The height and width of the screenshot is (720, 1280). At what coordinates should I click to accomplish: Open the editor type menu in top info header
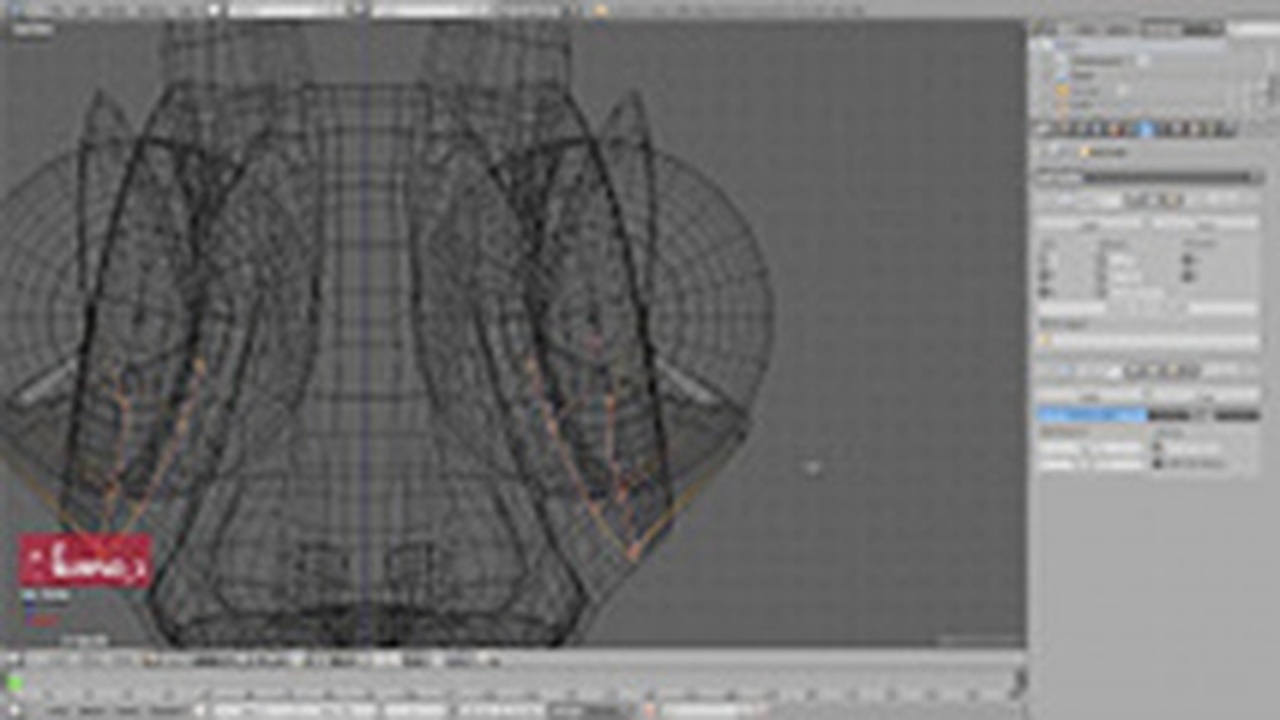(x=12, y=9)
